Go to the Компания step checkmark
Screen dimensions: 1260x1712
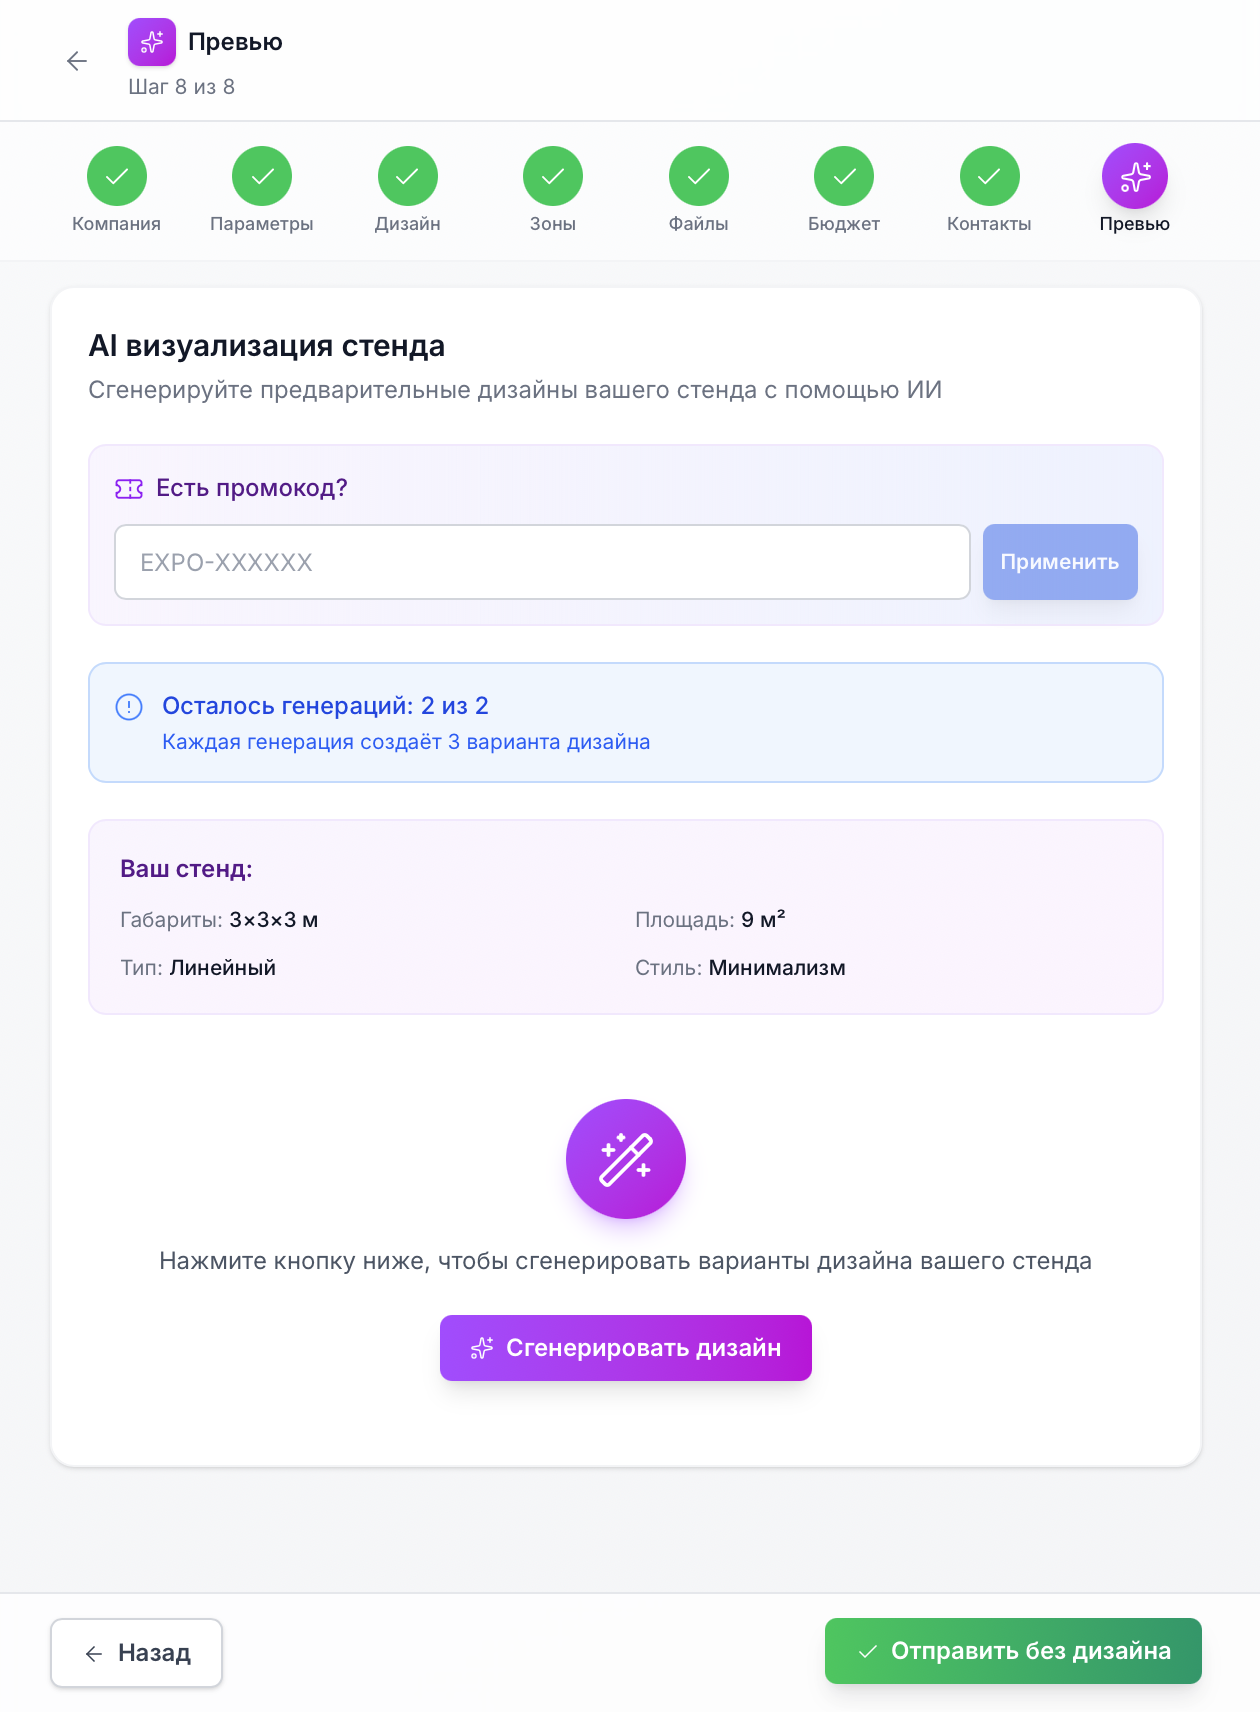click(117, 176)
